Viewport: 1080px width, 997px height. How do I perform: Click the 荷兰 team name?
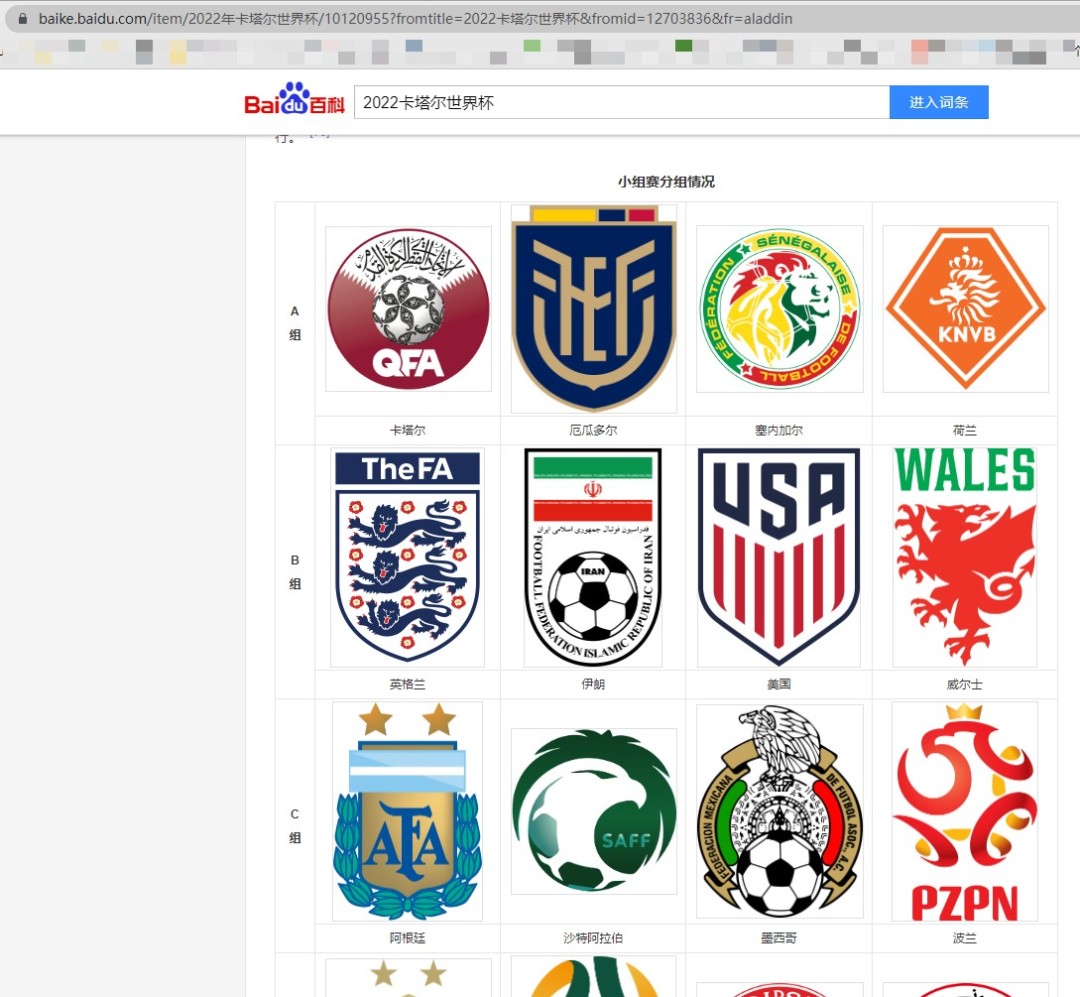click(965, 430)
